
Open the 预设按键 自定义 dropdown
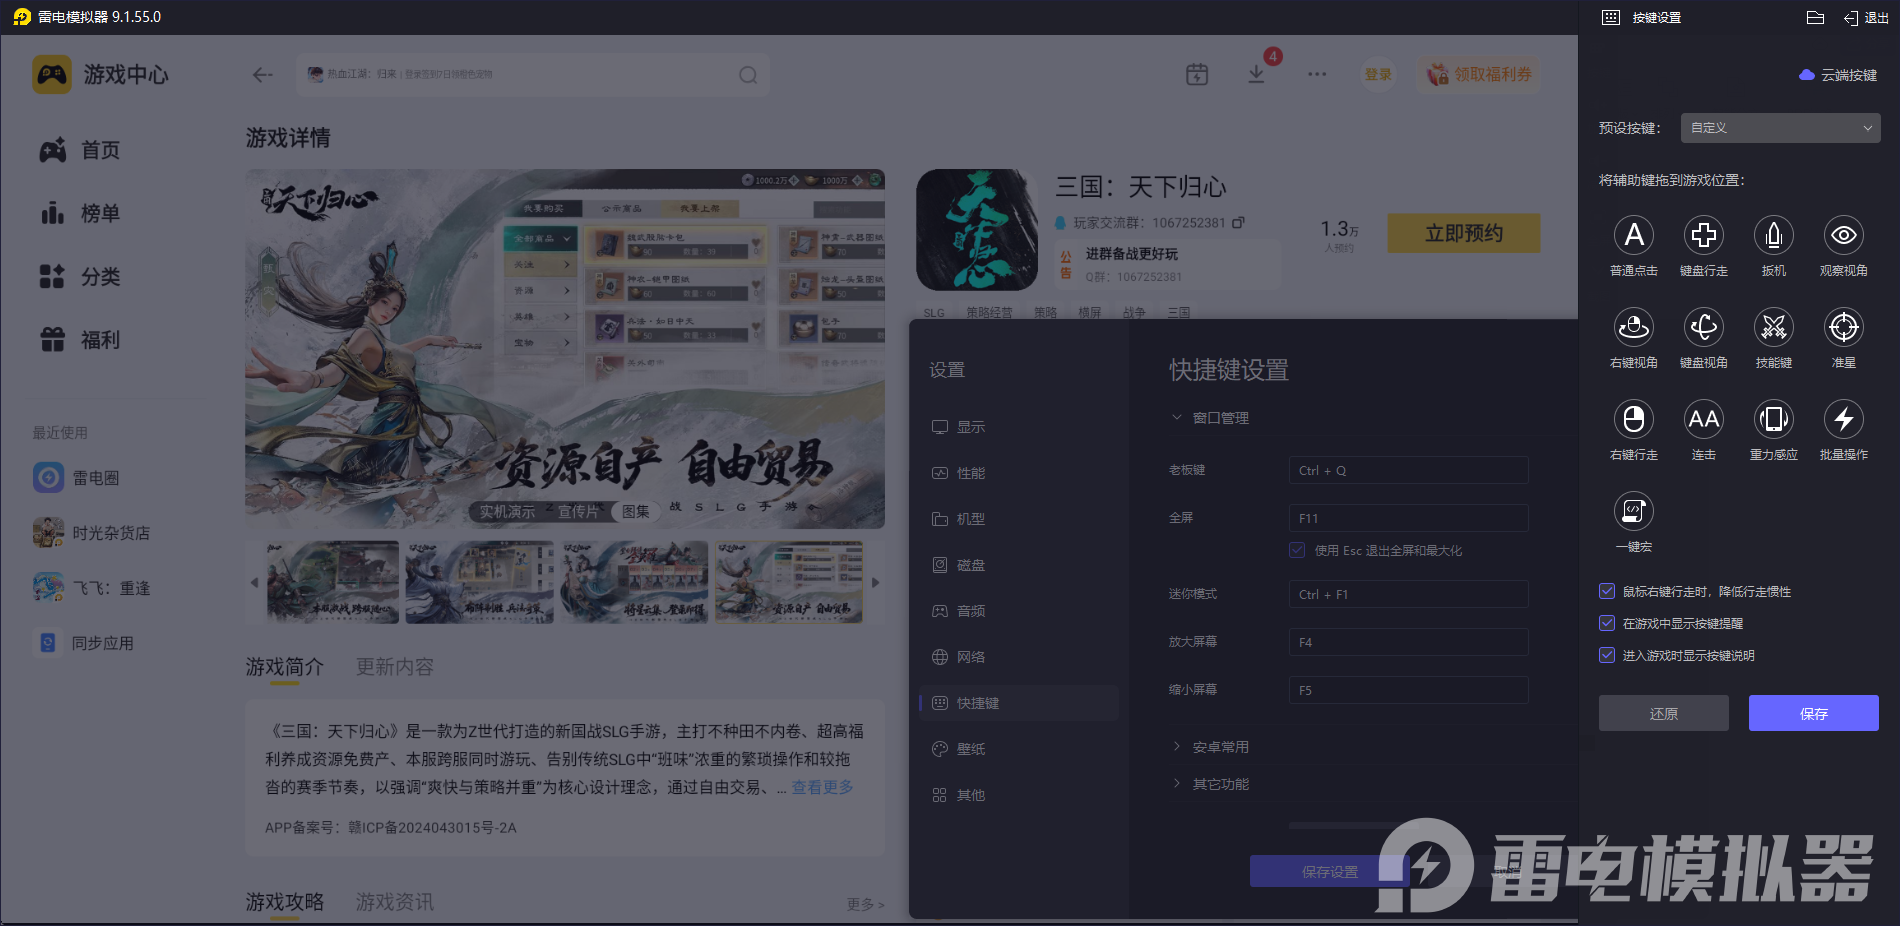pyautogui.click(x=1780, y=128)
